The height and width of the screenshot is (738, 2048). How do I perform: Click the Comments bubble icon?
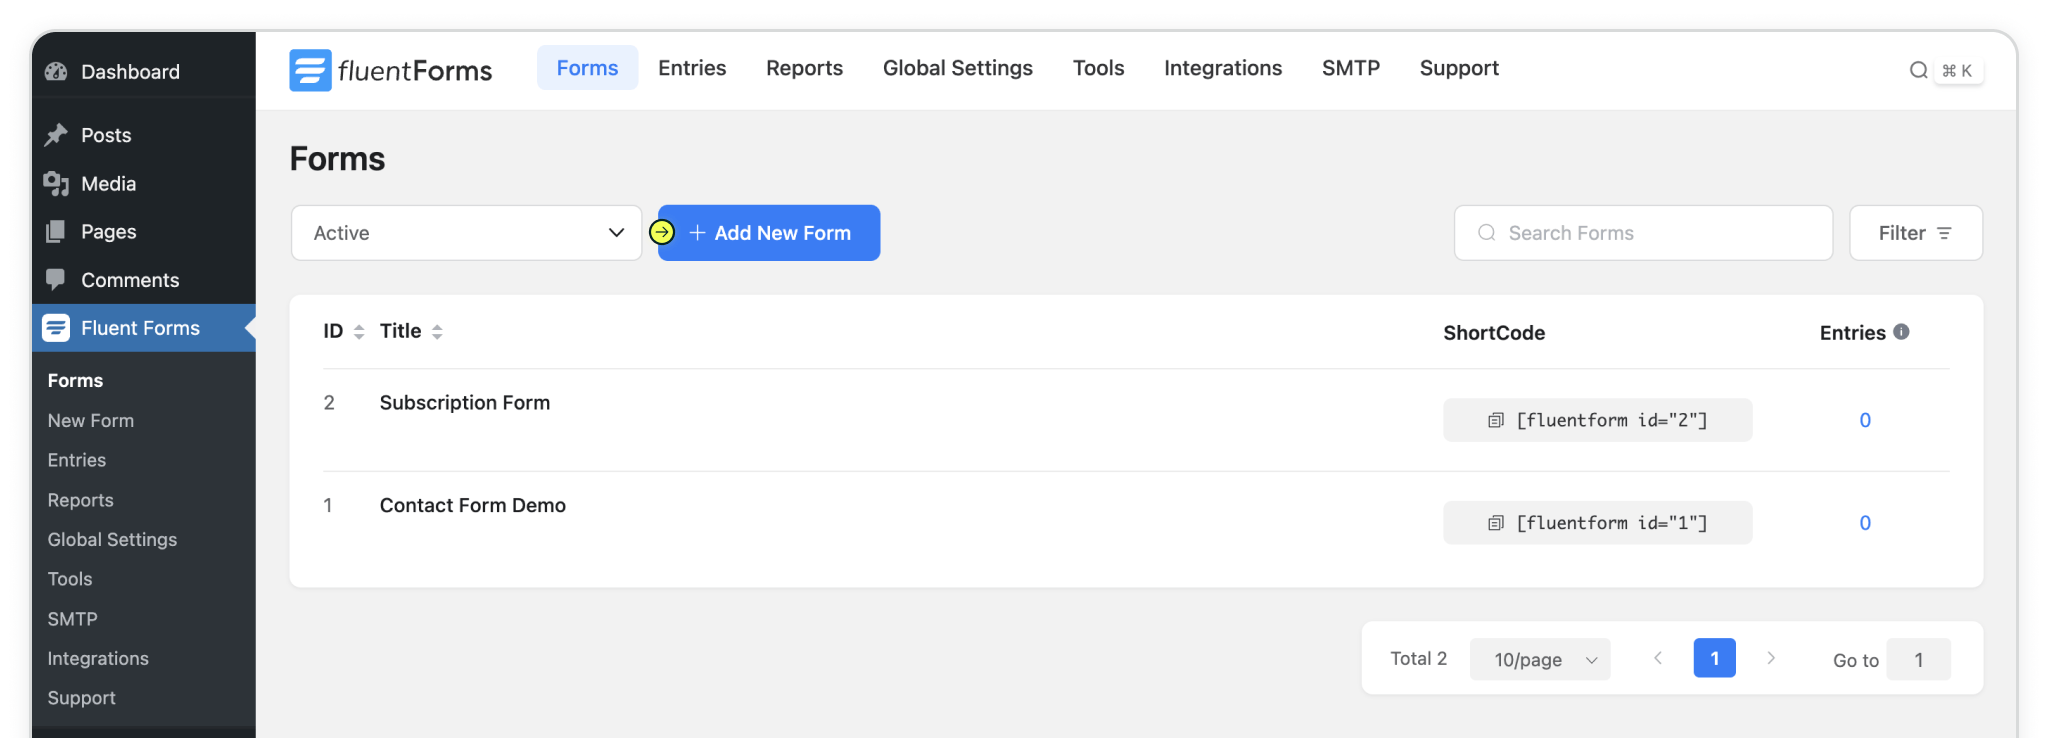(56, 280)
